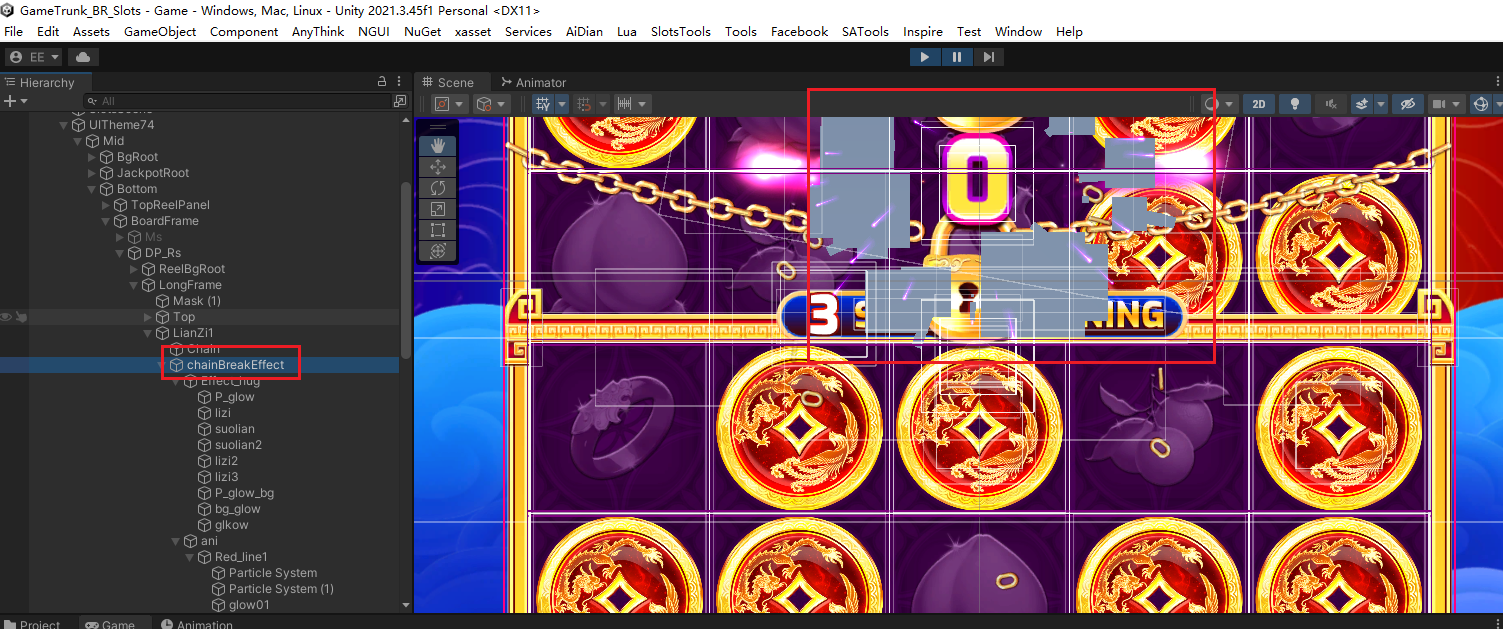Open the cloud services icon

pyautogui.click(x=82, y=57)
